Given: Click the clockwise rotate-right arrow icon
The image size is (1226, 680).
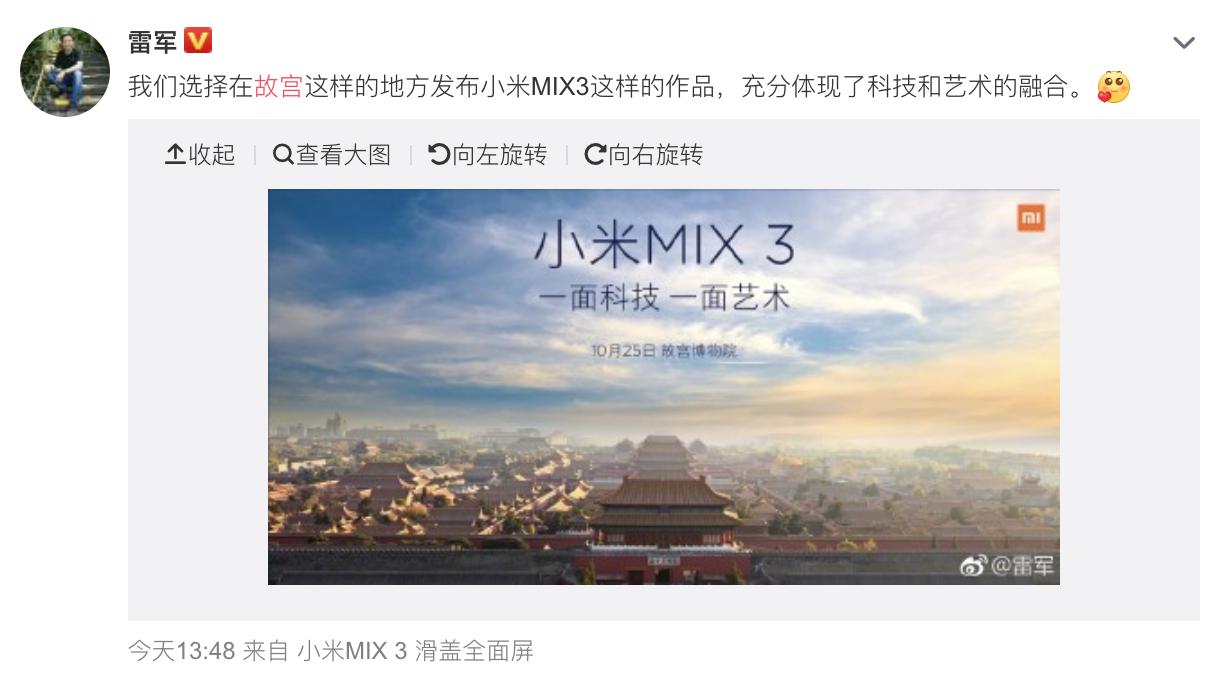Looking at the screenshot, I should 595,154.
